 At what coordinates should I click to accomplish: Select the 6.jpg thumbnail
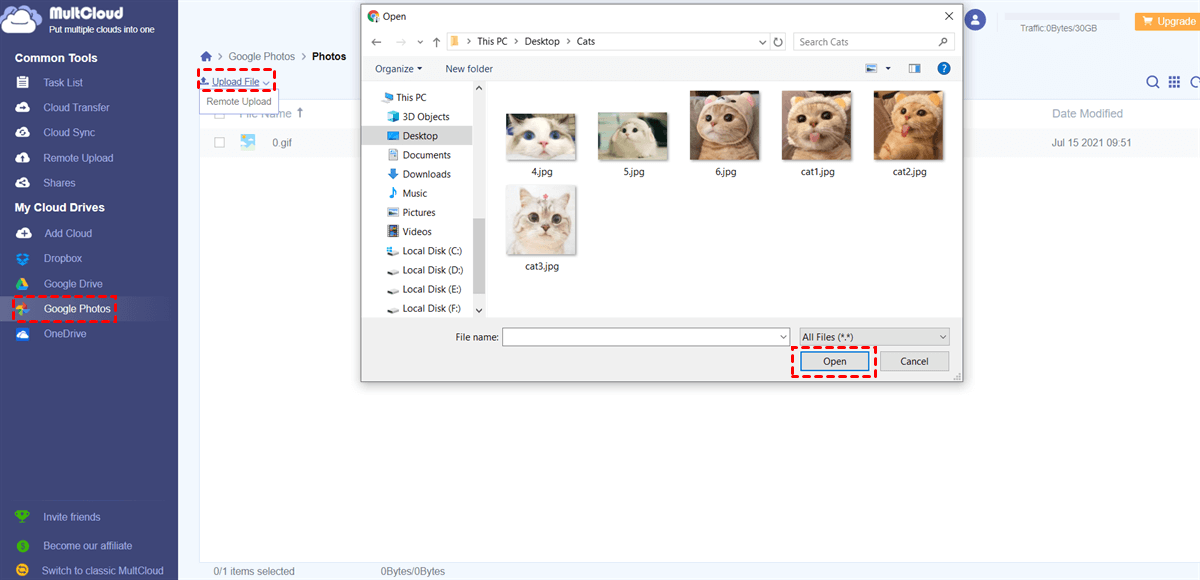click(x=725, y=126)
